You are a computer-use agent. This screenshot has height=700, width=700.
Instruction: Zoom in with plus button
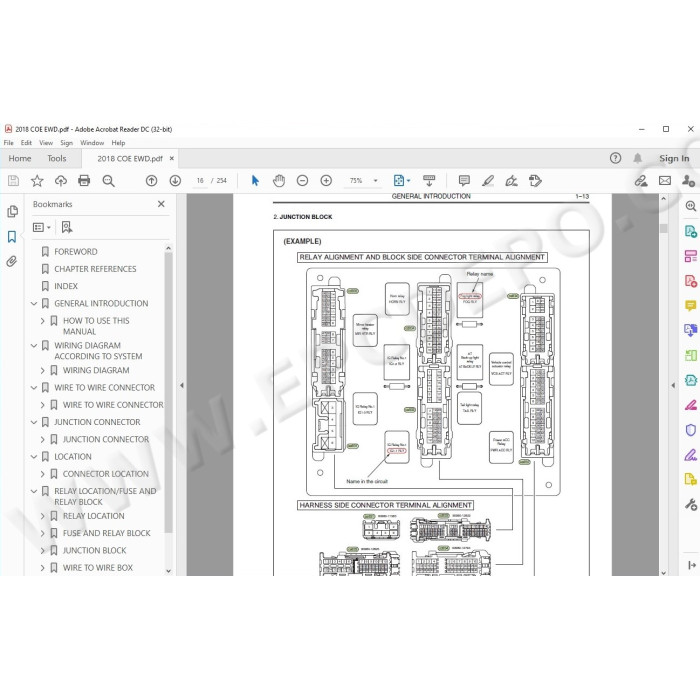coord(326,181)
